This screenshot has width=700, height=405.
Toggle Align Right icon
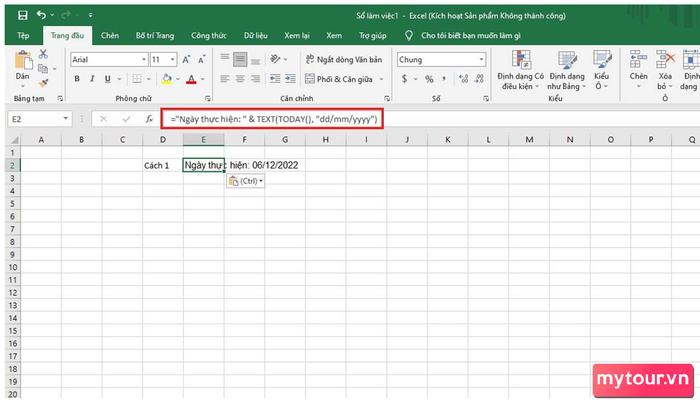[255, 79]
